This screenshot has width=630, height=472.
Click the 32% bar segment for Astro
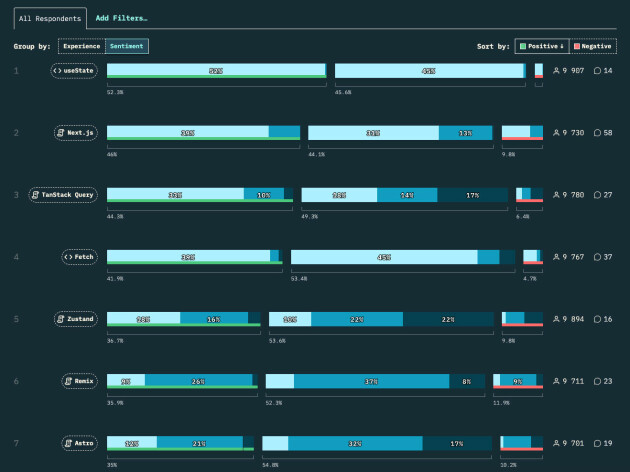355,443
